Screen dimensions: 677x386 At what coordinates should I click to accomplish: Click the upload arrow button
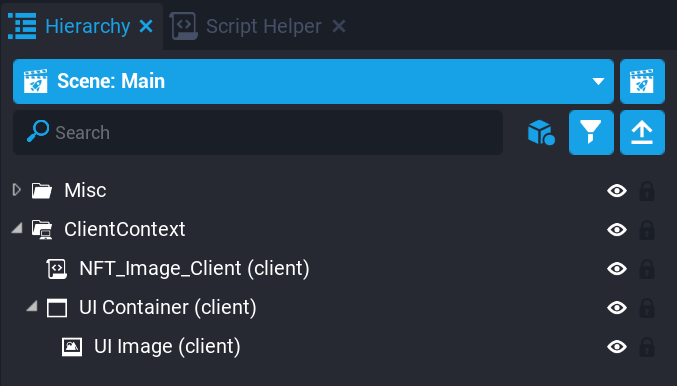pos(642,132)
